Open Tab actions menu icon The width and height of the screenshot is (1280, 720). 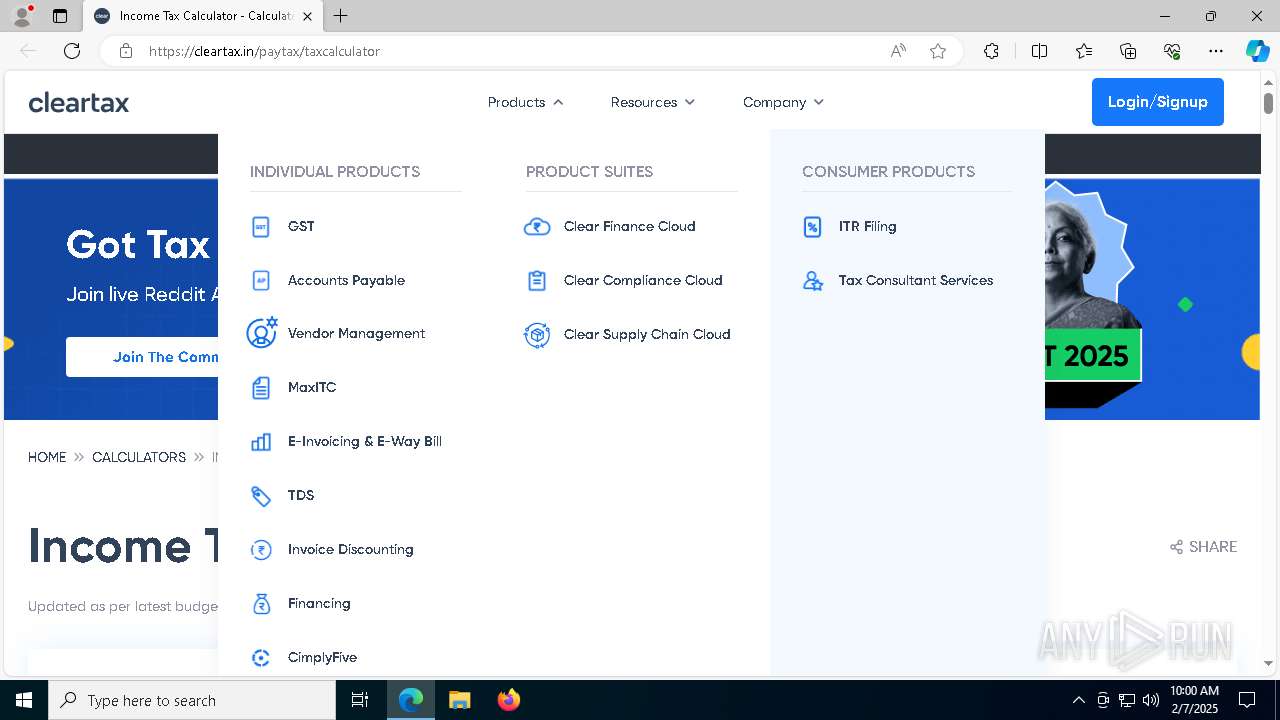[60, 16]
